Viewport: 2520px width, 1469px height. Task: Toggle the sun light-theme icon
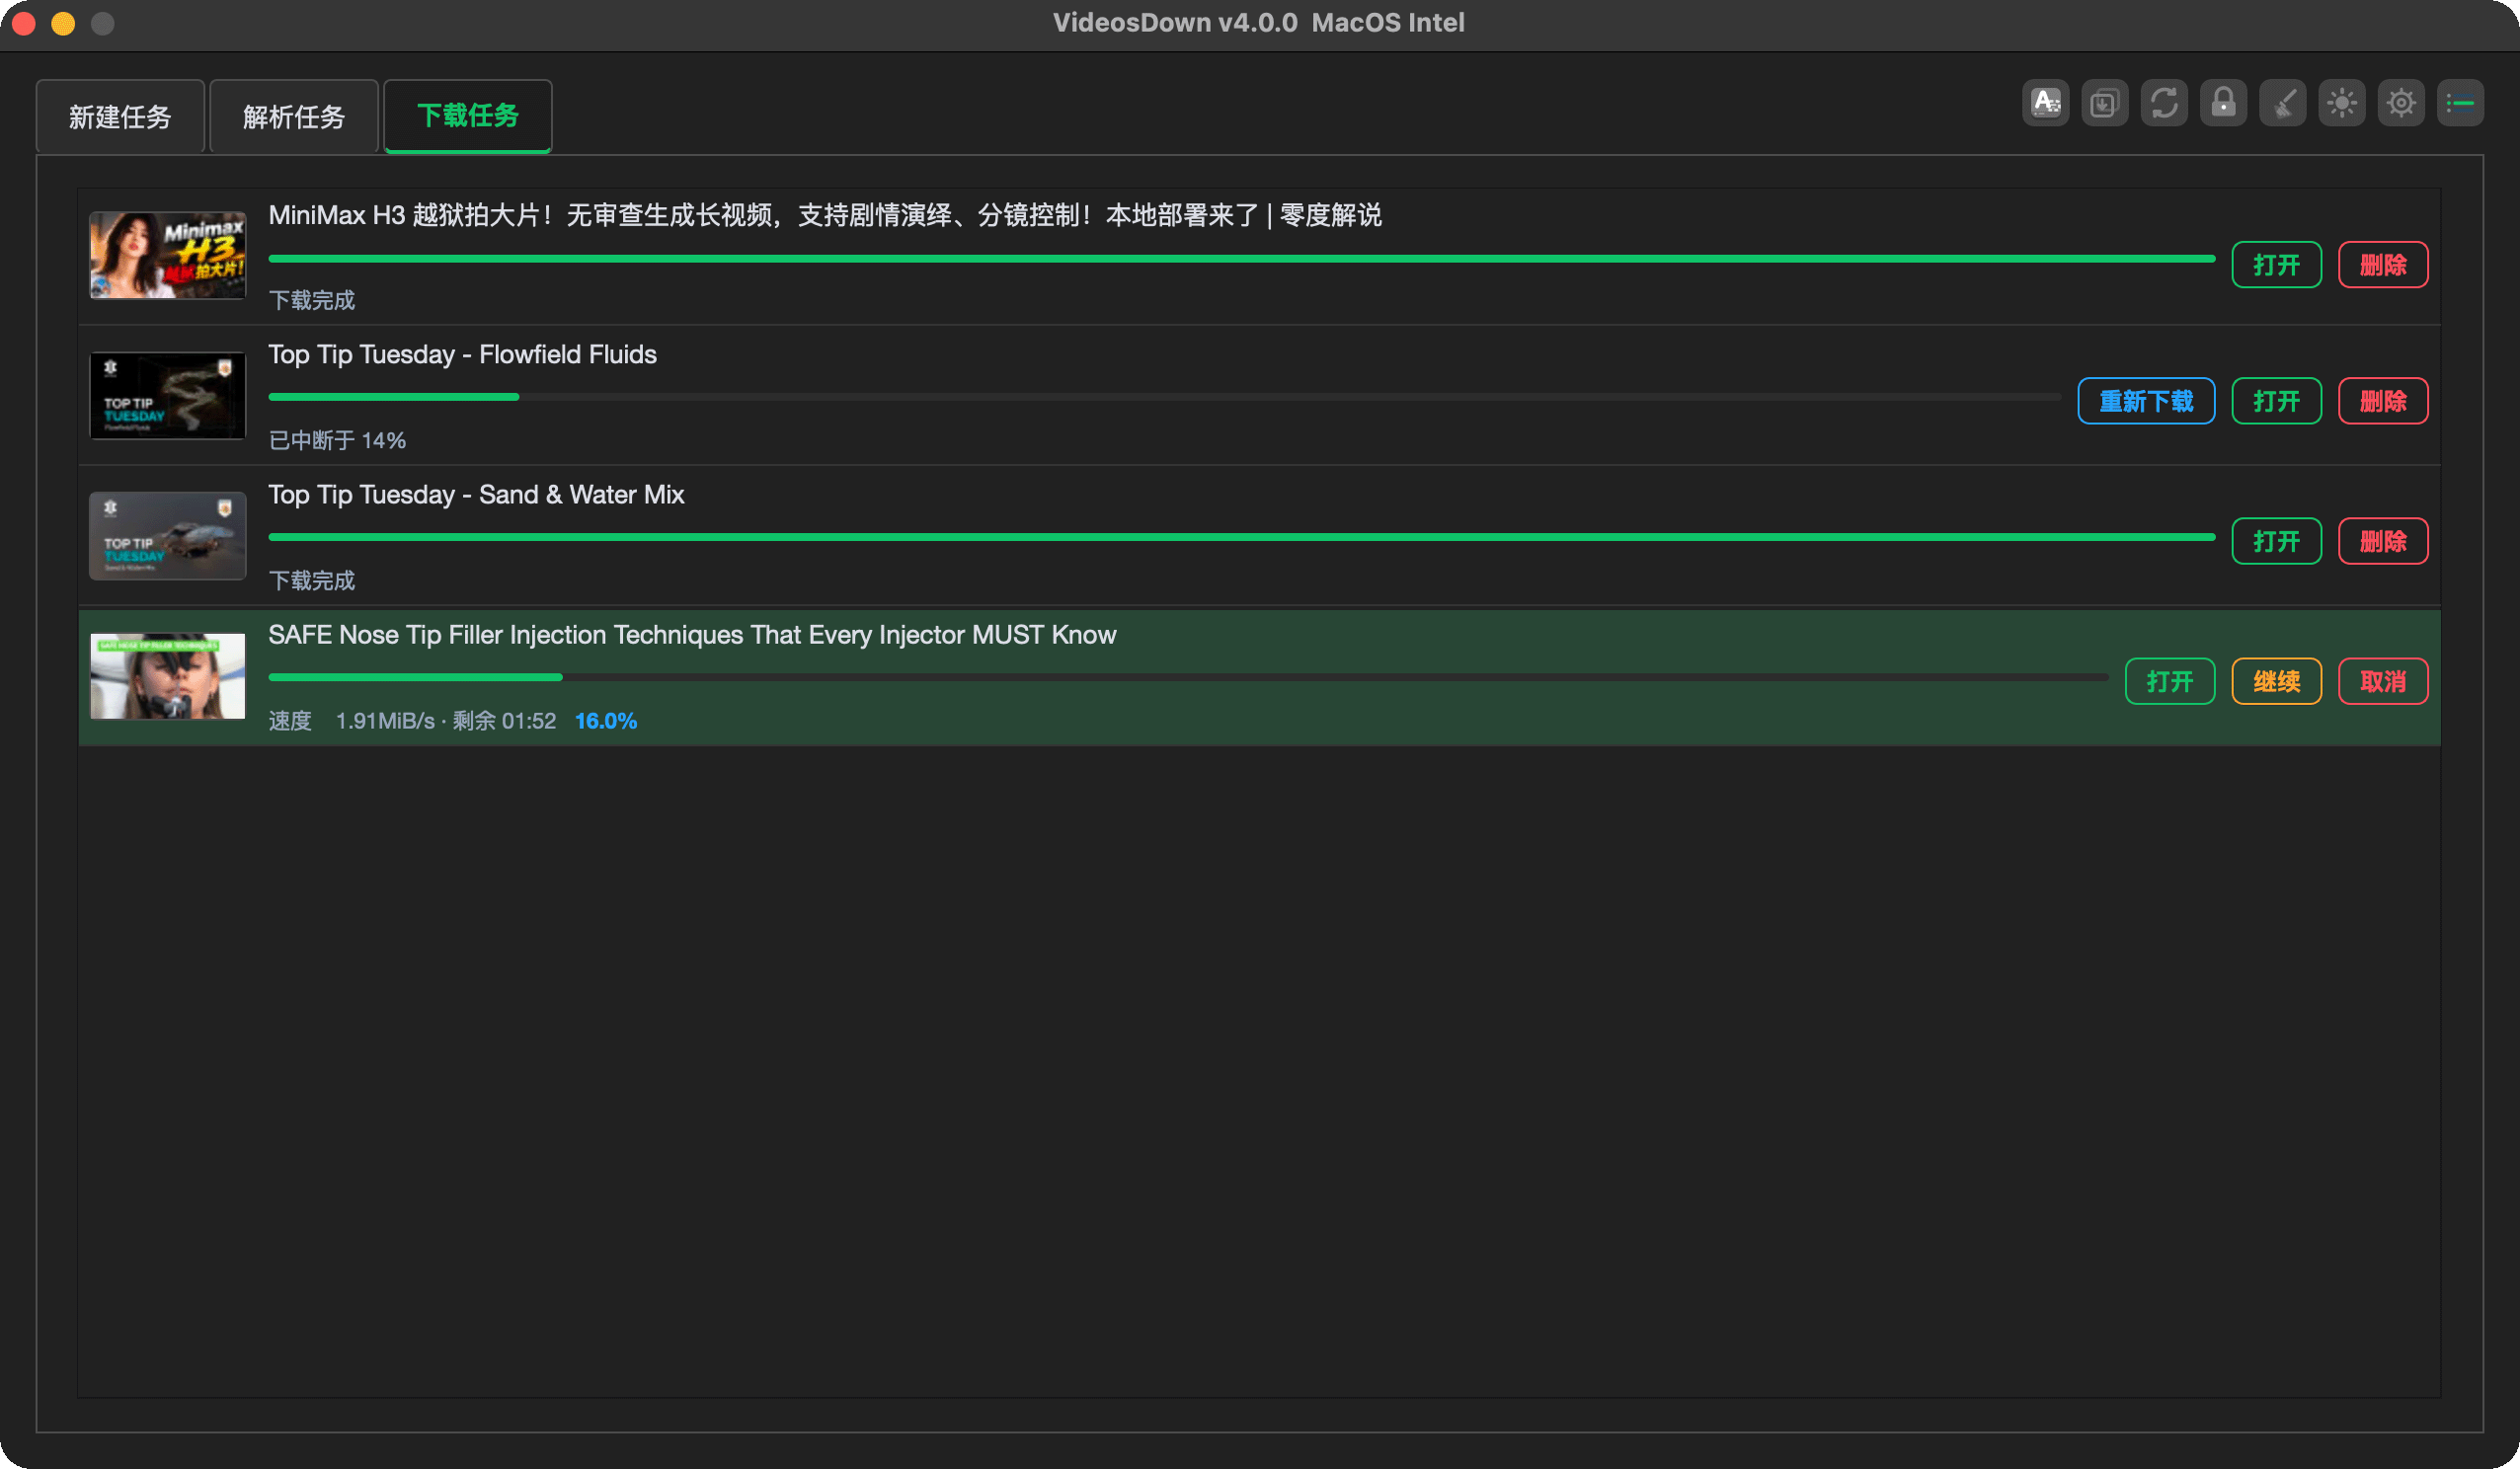pos(2341,103)
